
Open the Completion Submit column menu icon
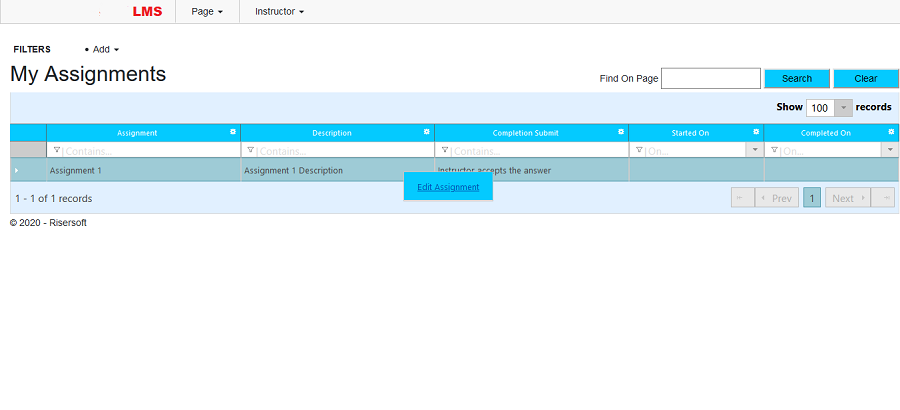[x=621, y=132]
